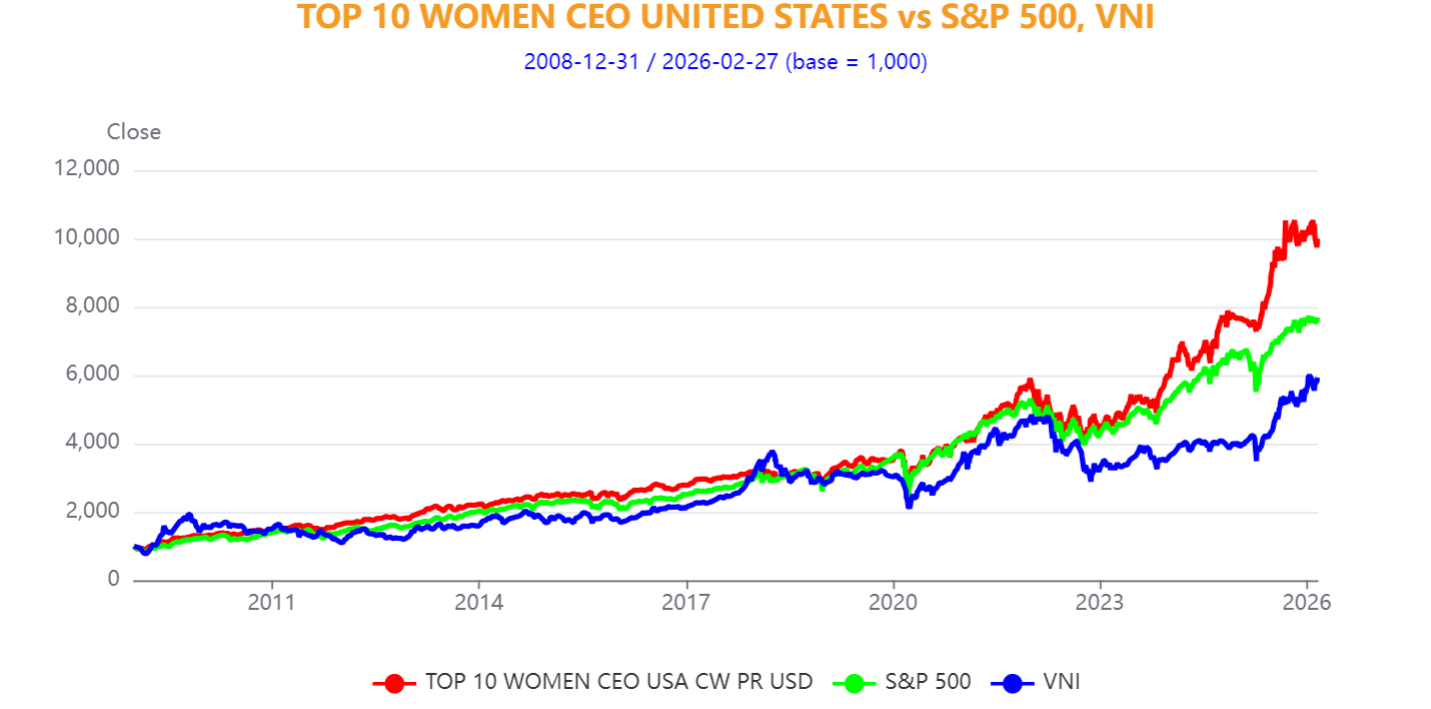Click the 8,000 y-axis tick label
The width and height of the screenshot is (1431, 709).
click(91, 306)
